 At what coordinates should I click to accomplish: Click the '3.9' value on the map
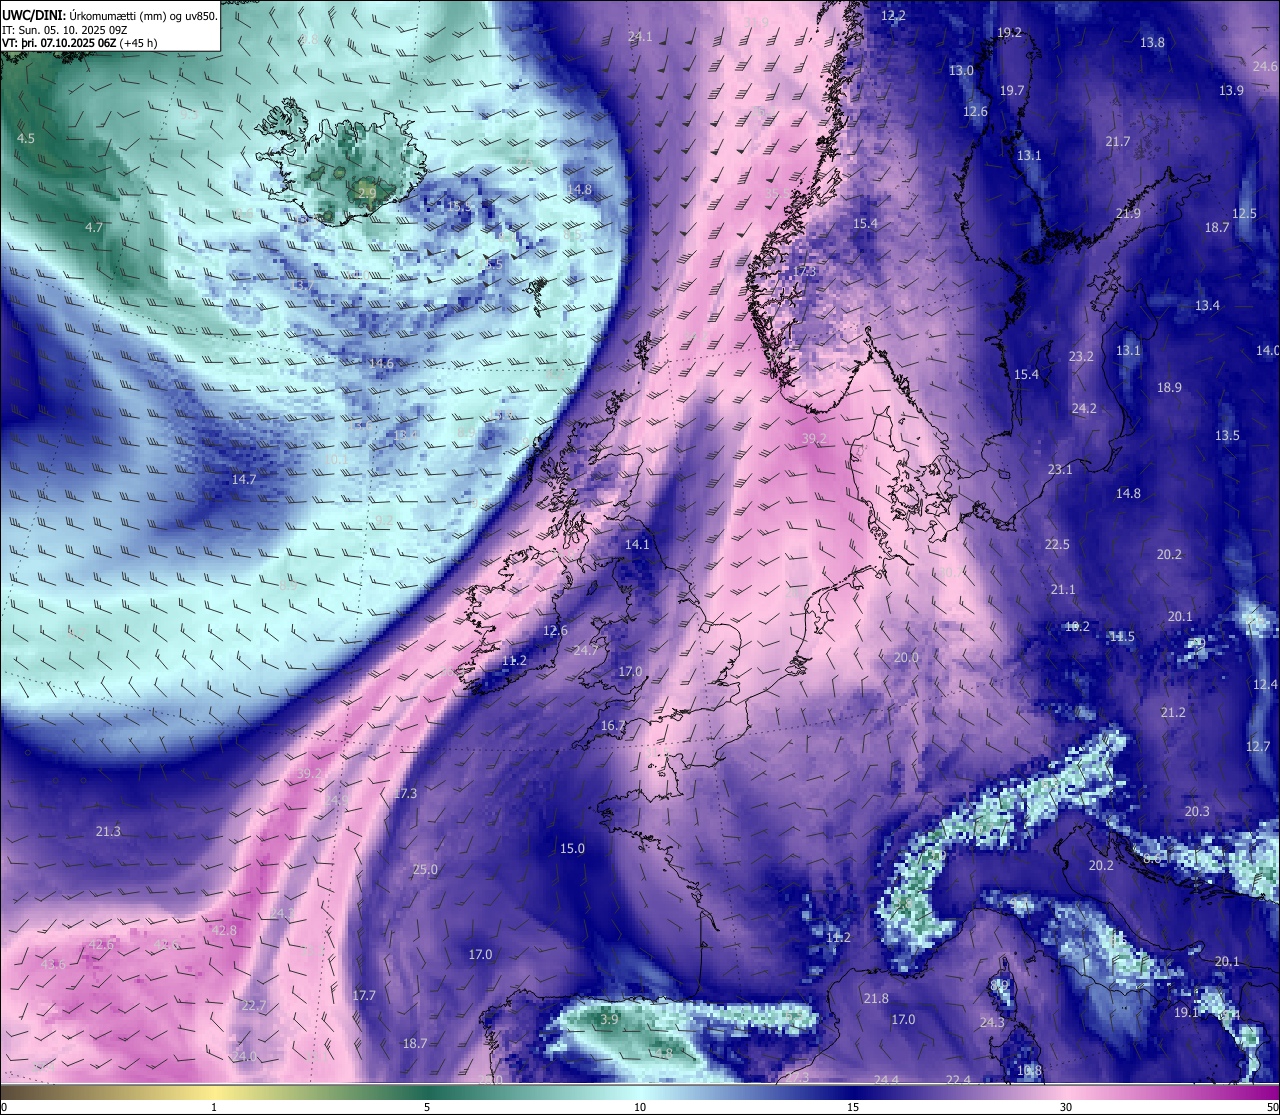coord(609,1020)
